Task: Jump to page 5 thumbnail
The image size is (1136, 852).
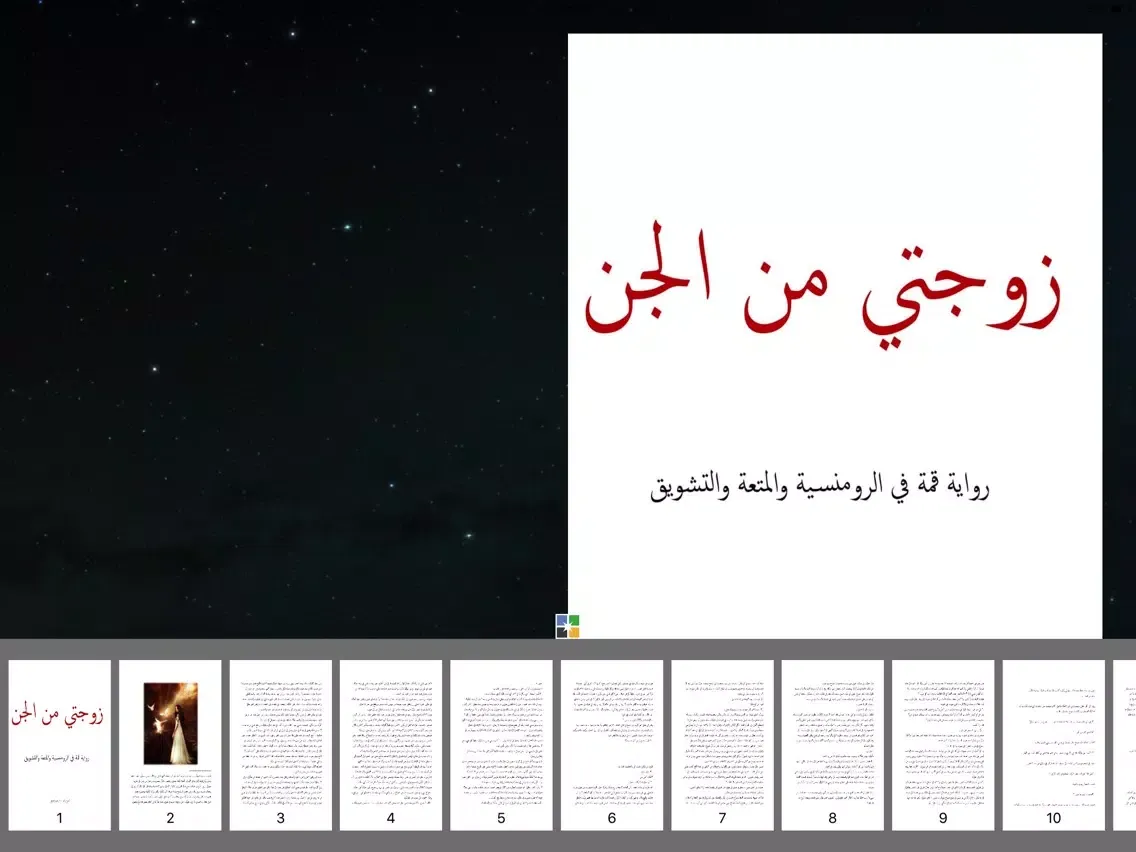Action: (501, 745)
